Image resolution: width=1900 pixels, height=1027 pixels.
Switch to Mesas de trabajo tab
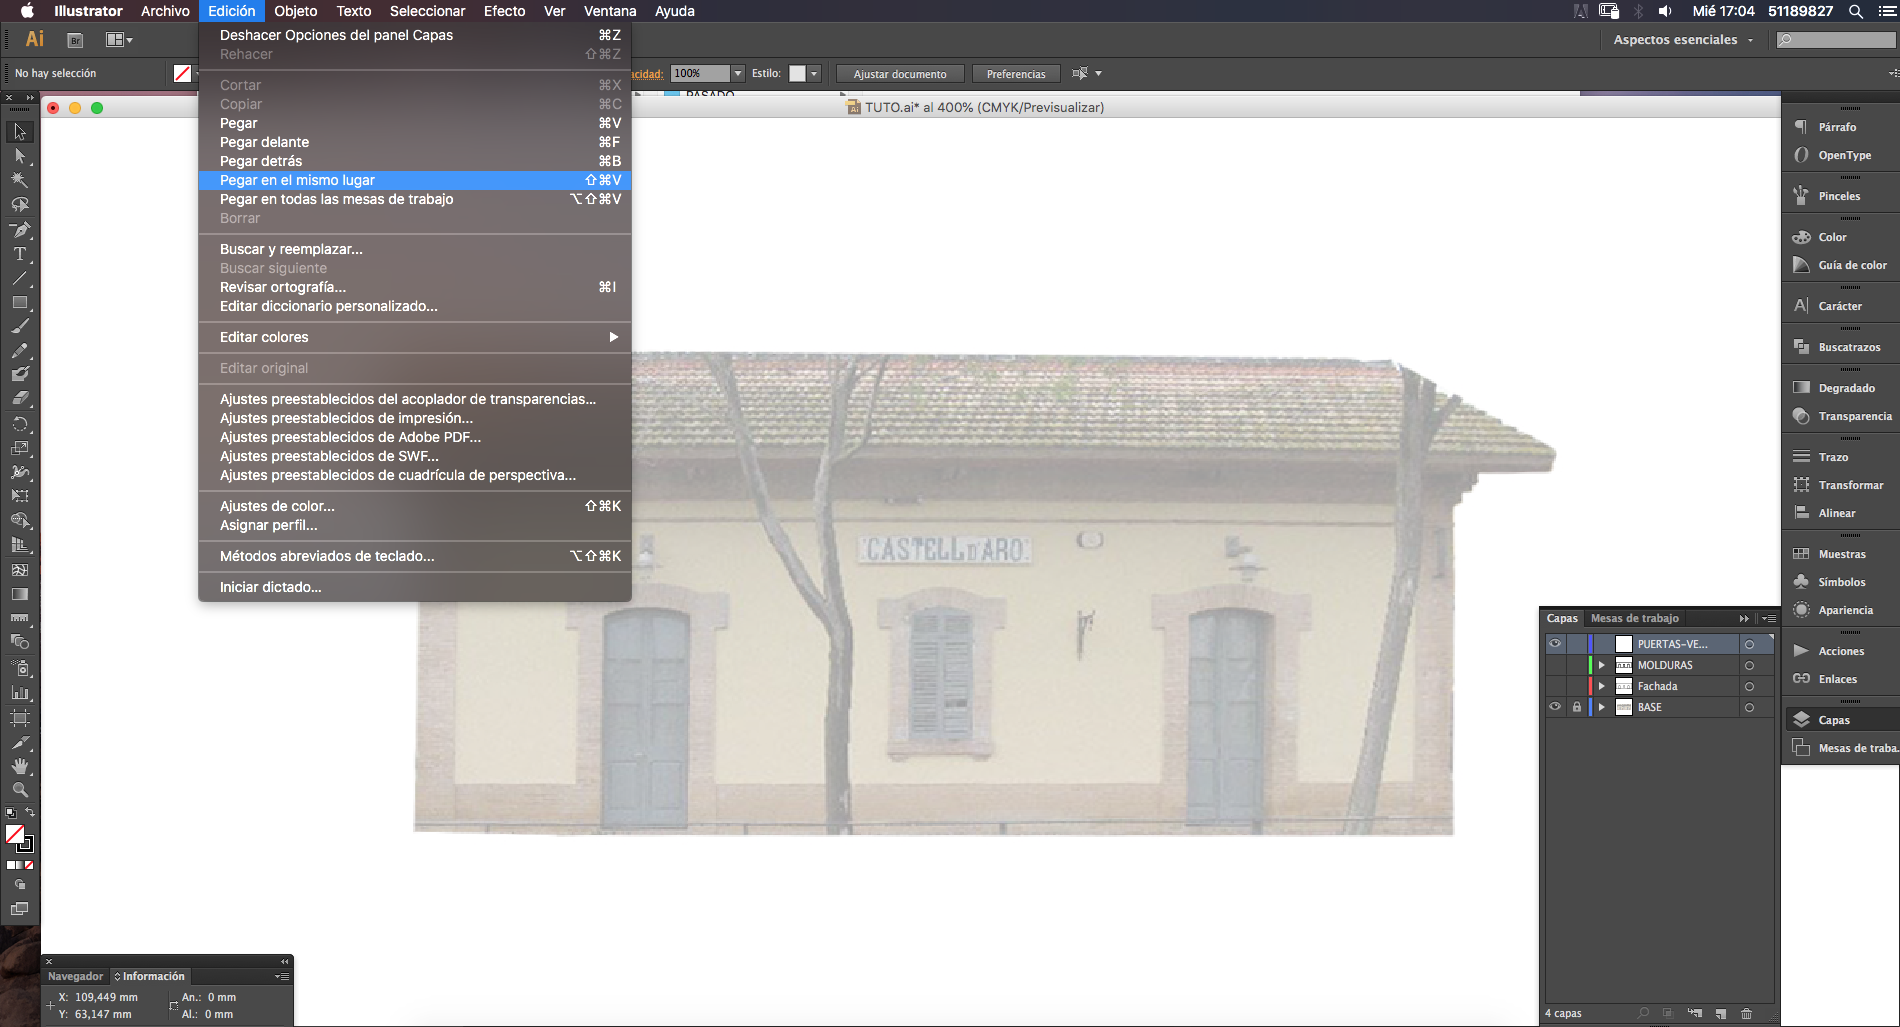[1634, 618]
